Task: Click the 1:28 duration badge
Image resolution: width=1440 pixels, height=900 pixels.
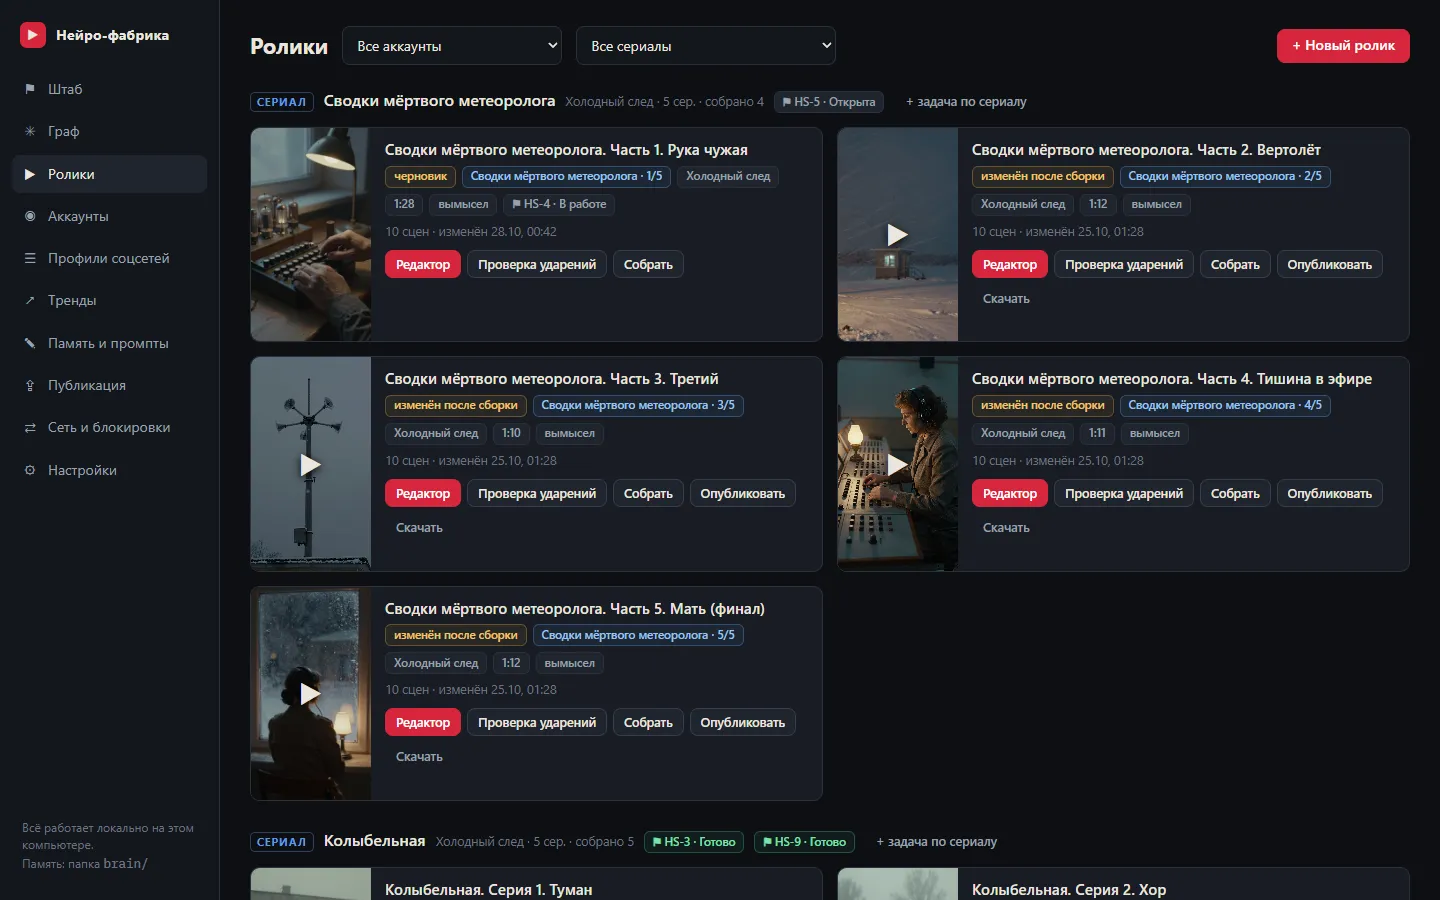Action: tap(404, 204)
